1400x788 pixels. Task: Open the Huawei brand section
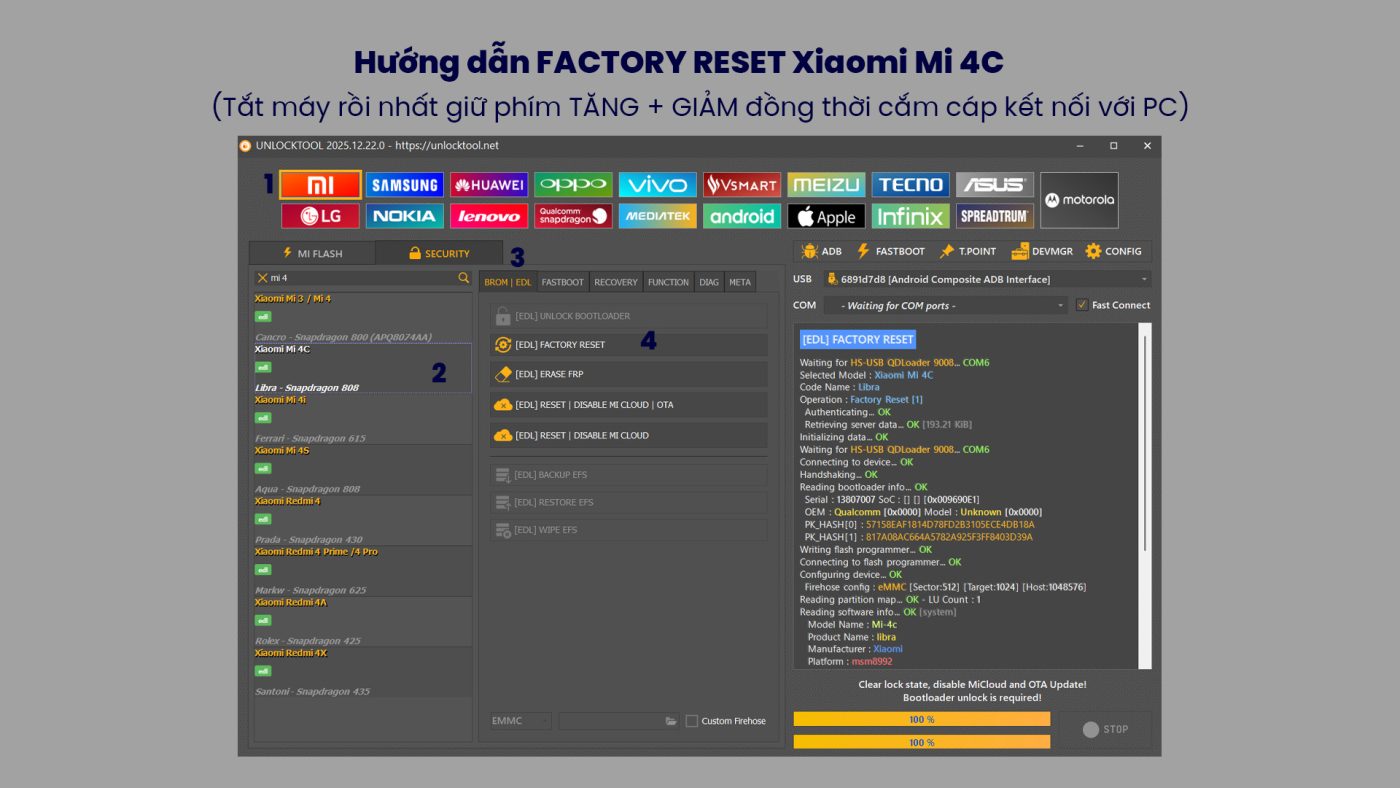pos(488,185)
